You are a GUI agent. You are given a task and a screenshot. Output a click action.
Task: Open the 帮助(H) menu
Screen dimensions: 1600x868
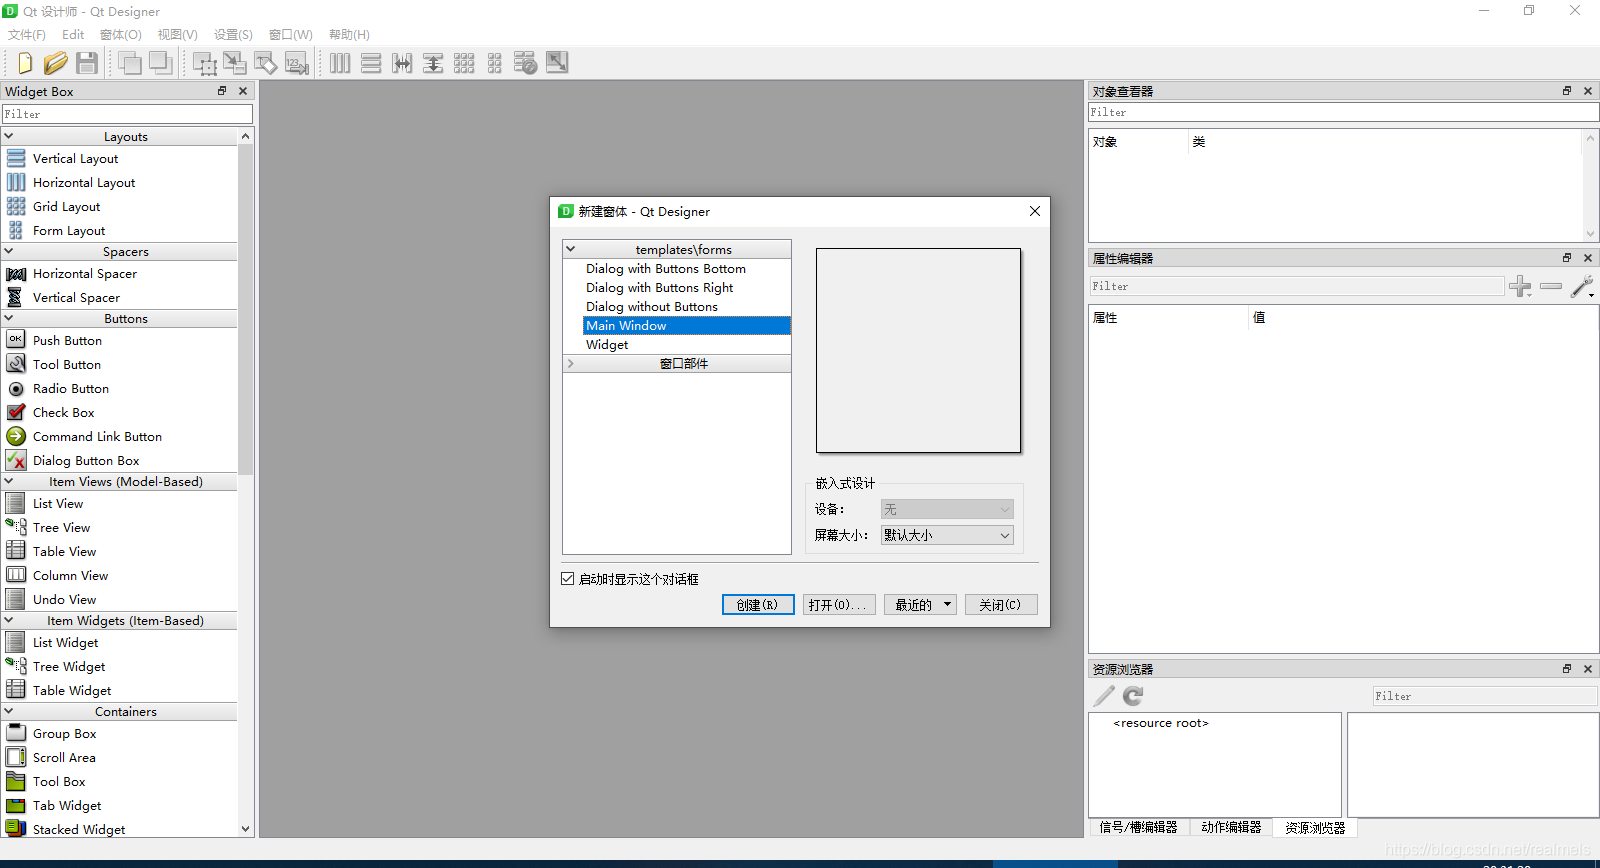pyautogui.click(x=349, y=35)
